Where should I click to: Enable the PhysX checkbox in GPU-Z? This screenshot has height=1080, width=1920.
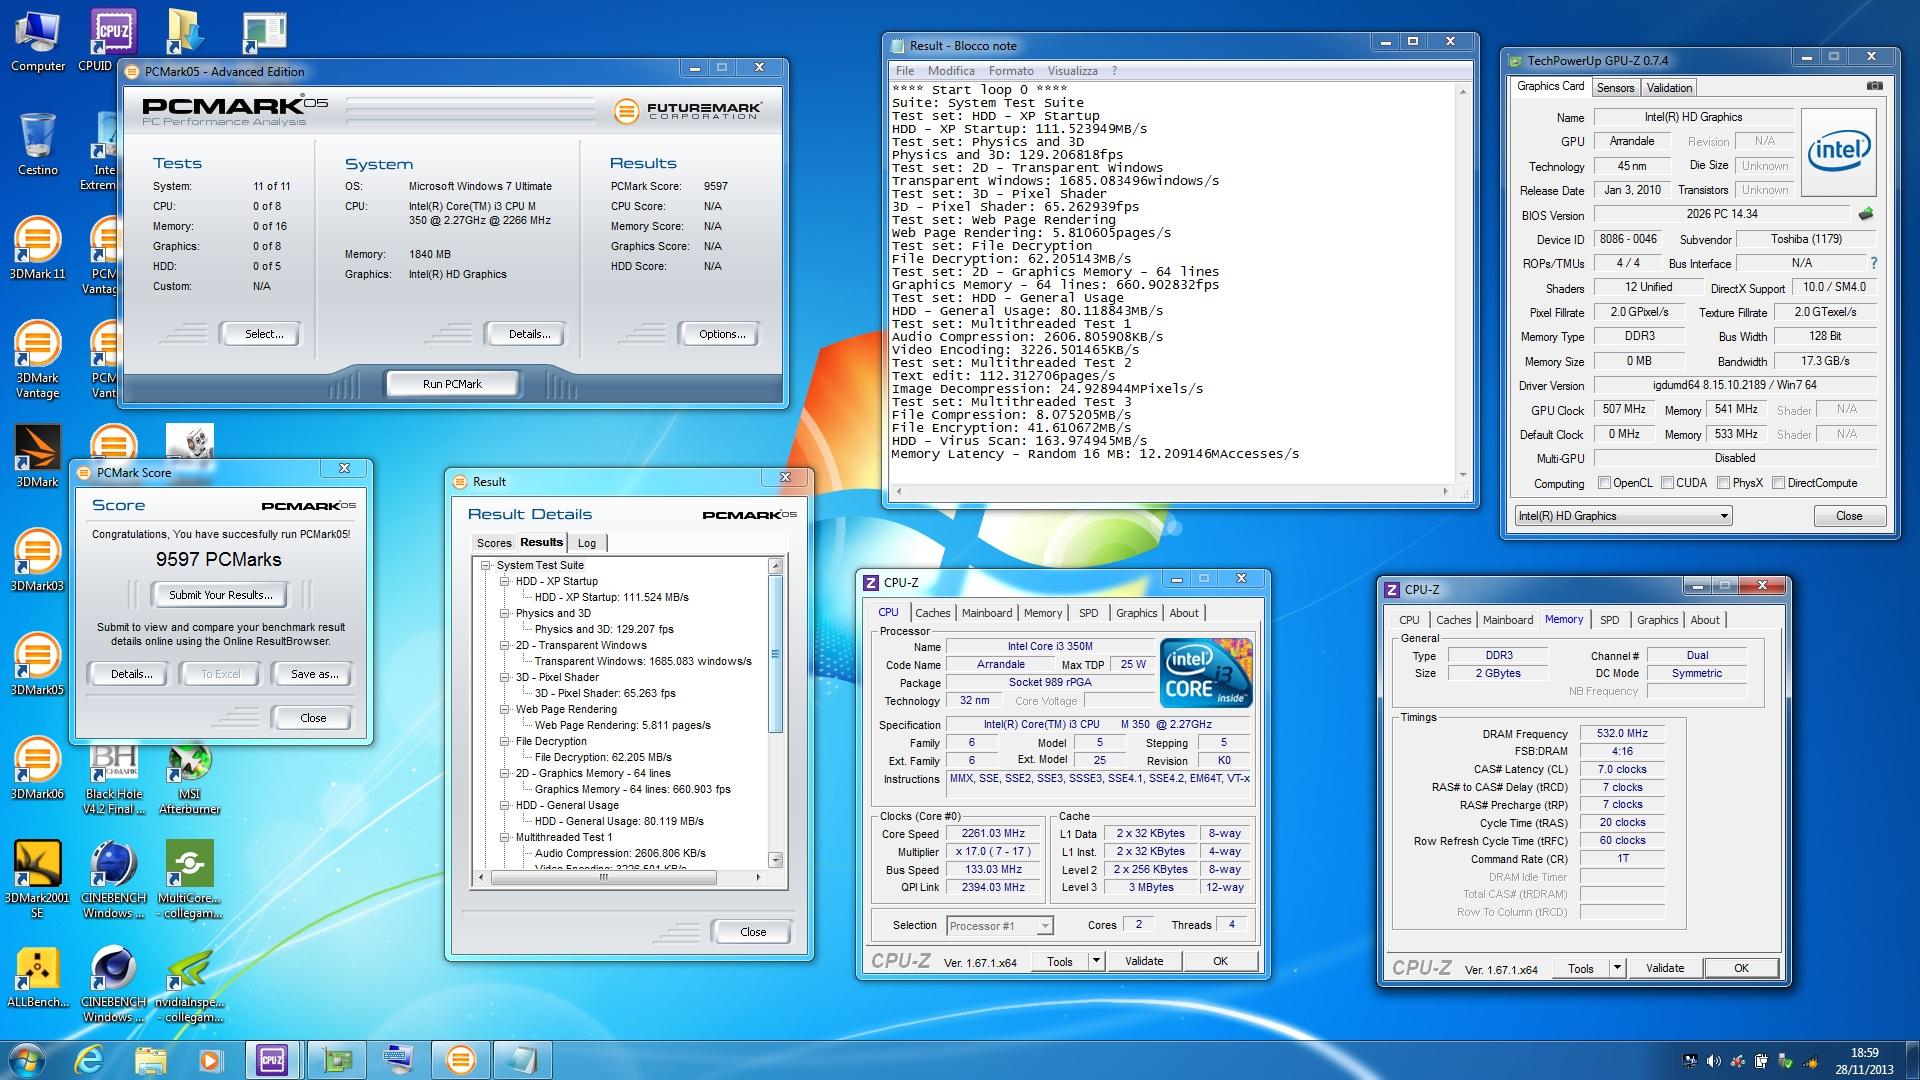pyautogui.click(x=1723, y=483)
